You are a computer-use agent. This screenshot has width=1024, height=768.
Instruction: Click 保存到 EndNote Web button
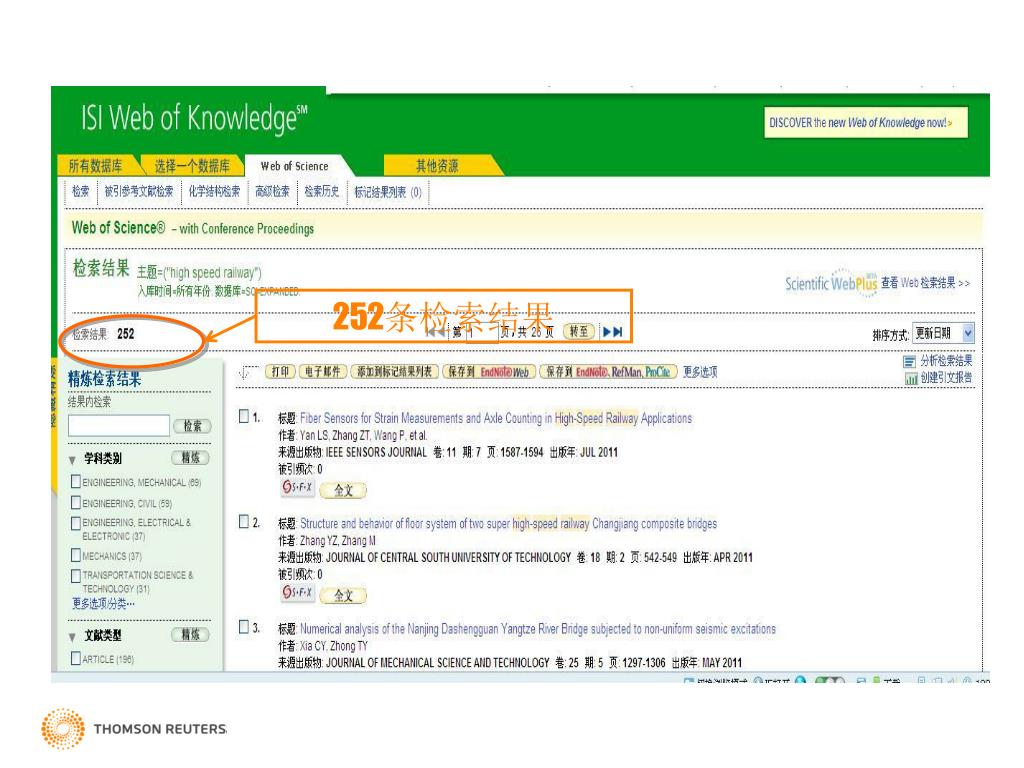[x=489, y=372]
